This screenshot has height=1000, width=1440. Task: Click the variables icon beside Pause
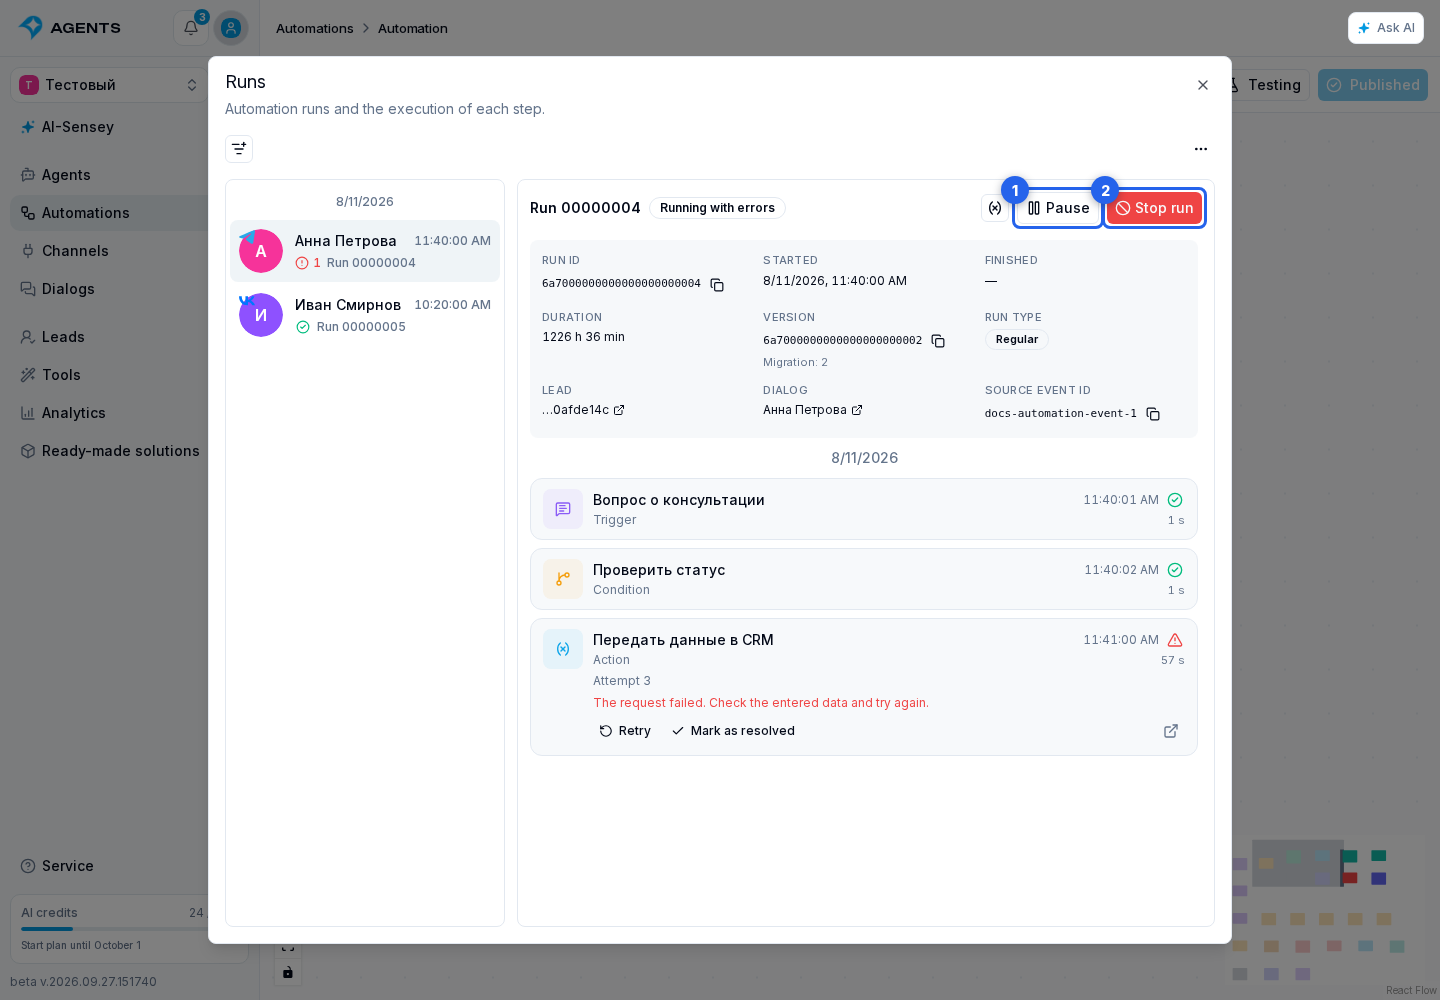(995, 208)
